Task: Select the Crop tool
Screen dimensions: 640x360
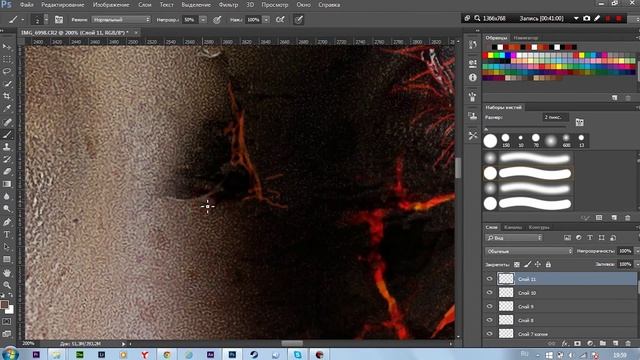Action: click(7, 96)
